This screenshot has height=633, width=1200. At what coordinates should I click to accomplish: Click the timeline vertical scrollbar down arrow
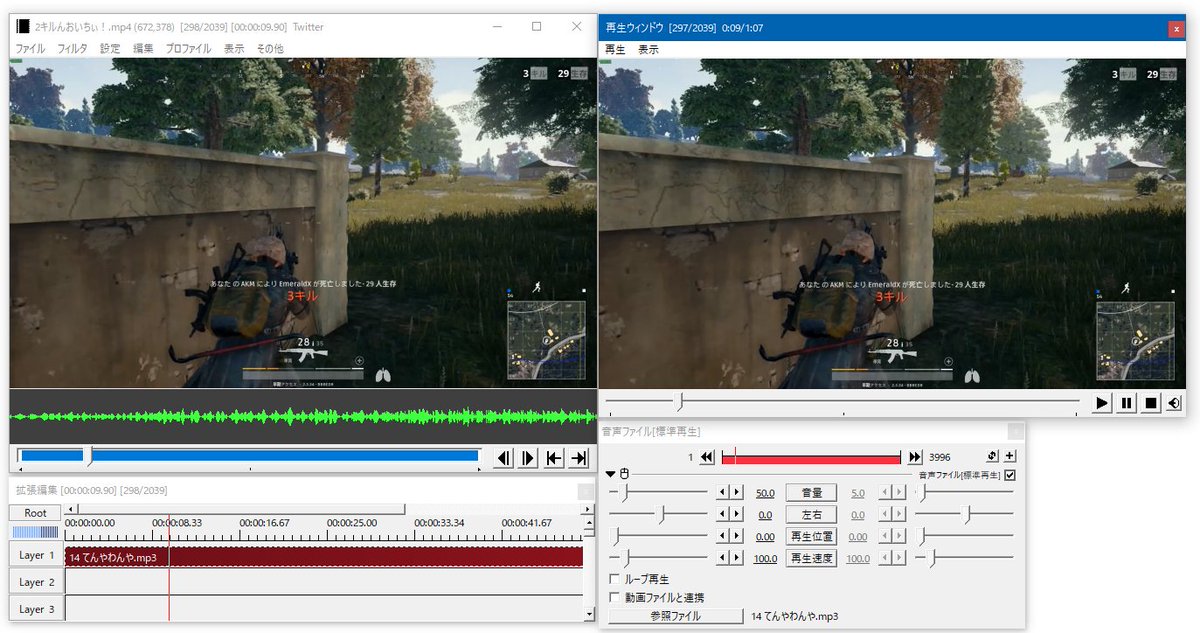click(x=588, y=614)
